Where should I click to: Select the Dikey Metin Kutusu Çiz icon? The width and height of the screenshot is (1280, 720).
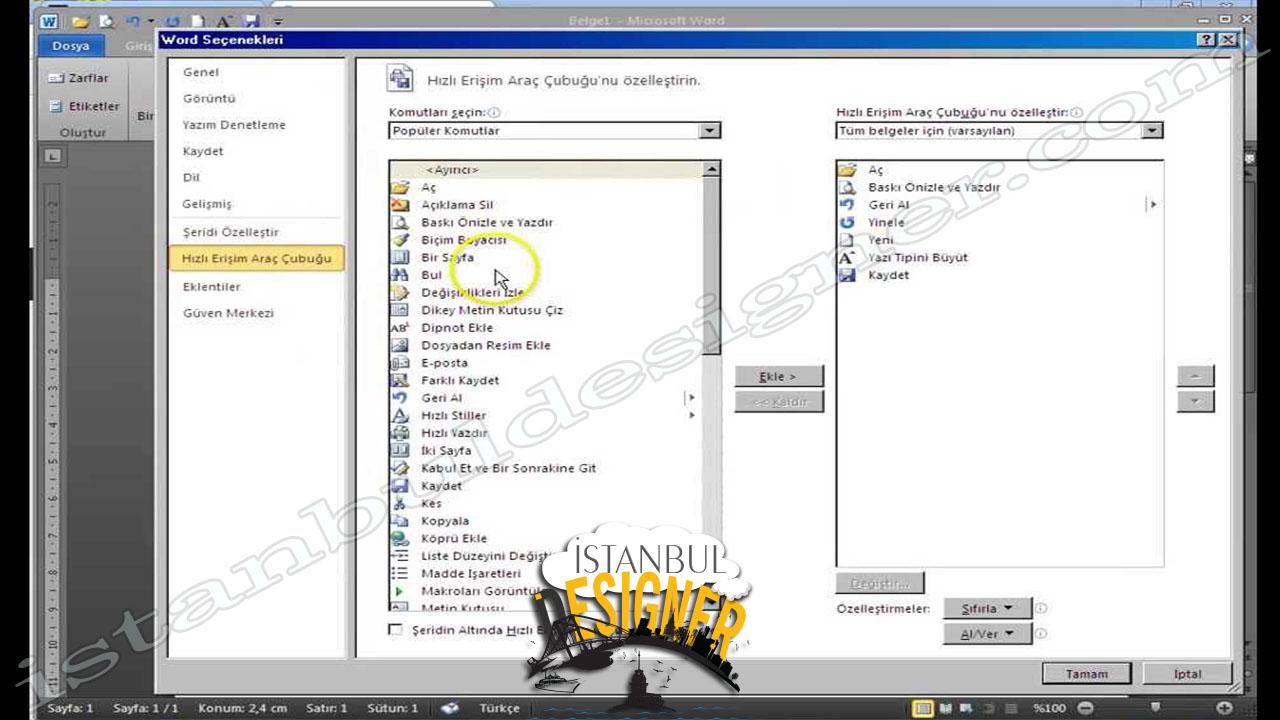[400, 310]
